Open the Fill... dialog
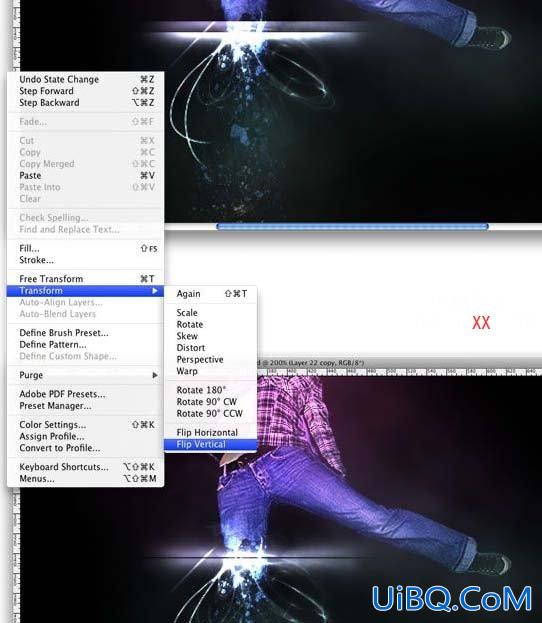 tap(85, 249)
